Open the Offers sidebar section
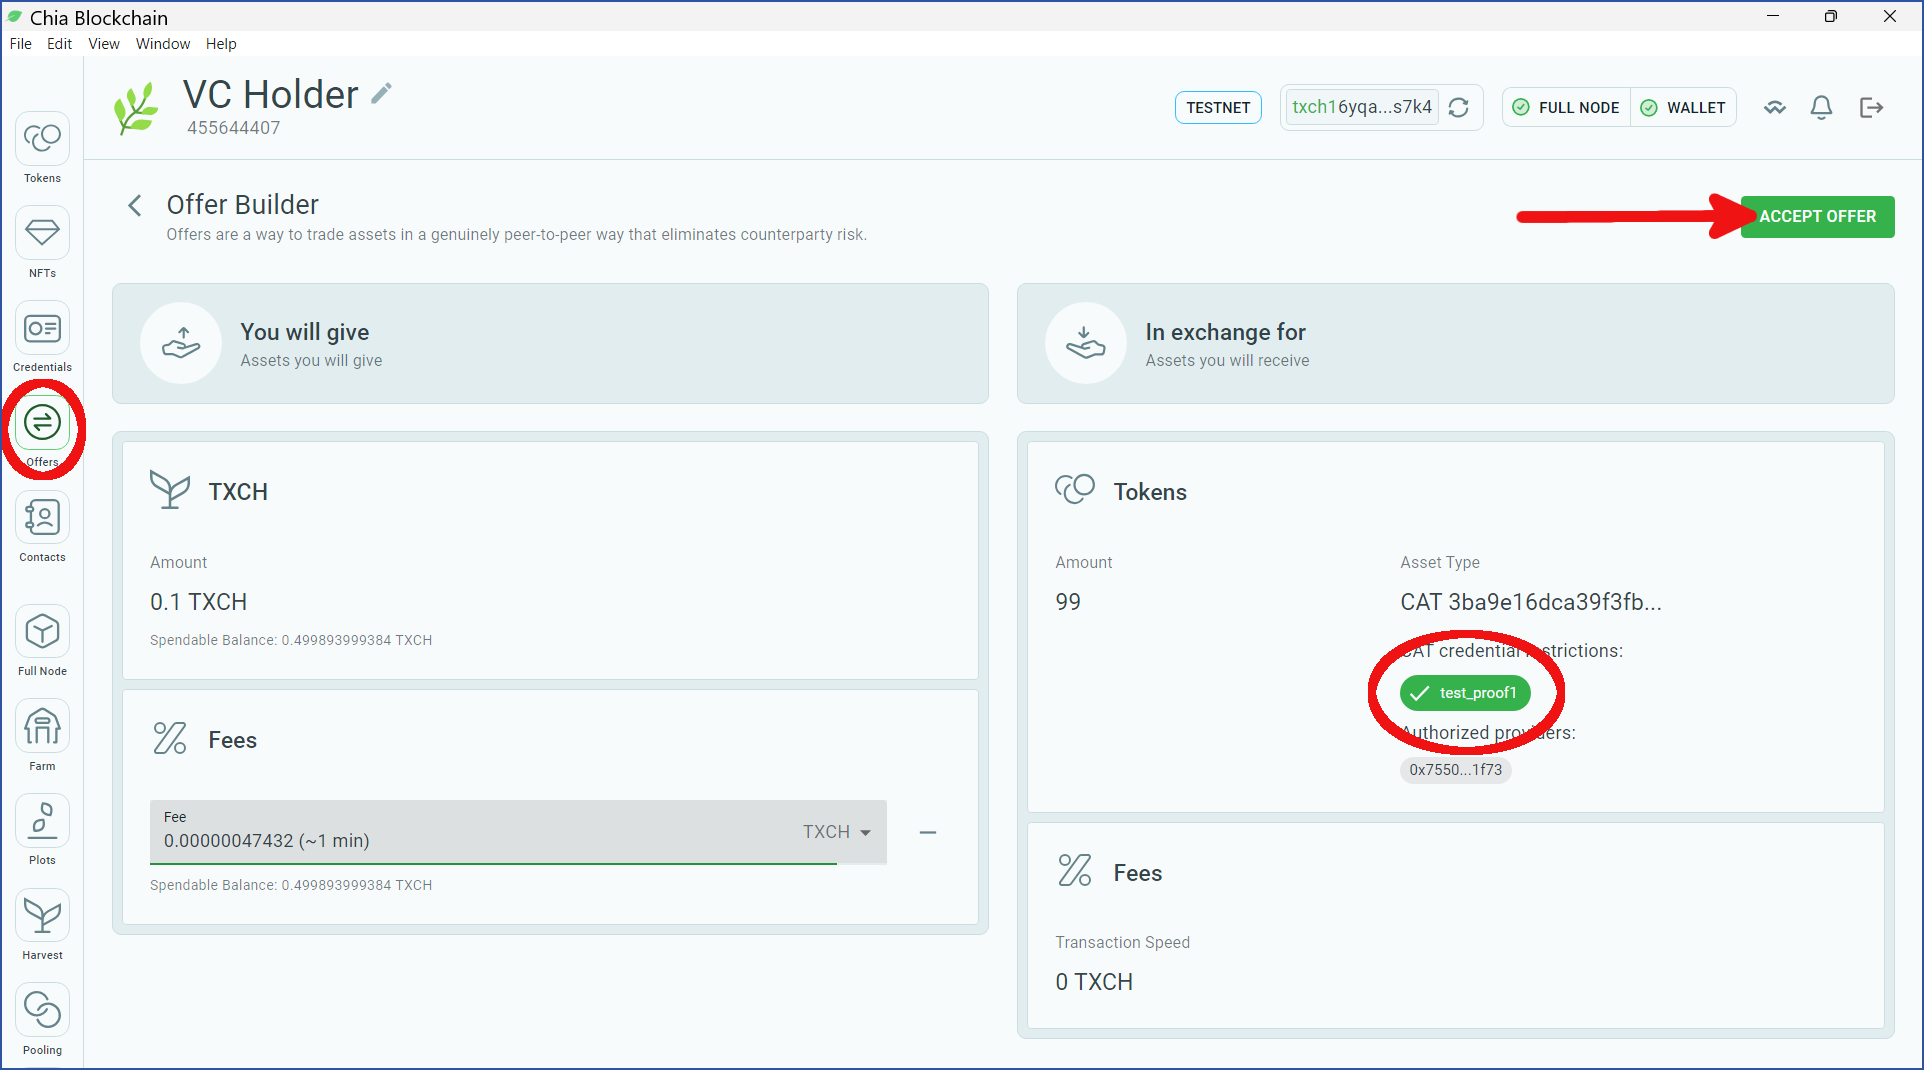Viewport: 1924px width, 1070px height. coord(42,432)
